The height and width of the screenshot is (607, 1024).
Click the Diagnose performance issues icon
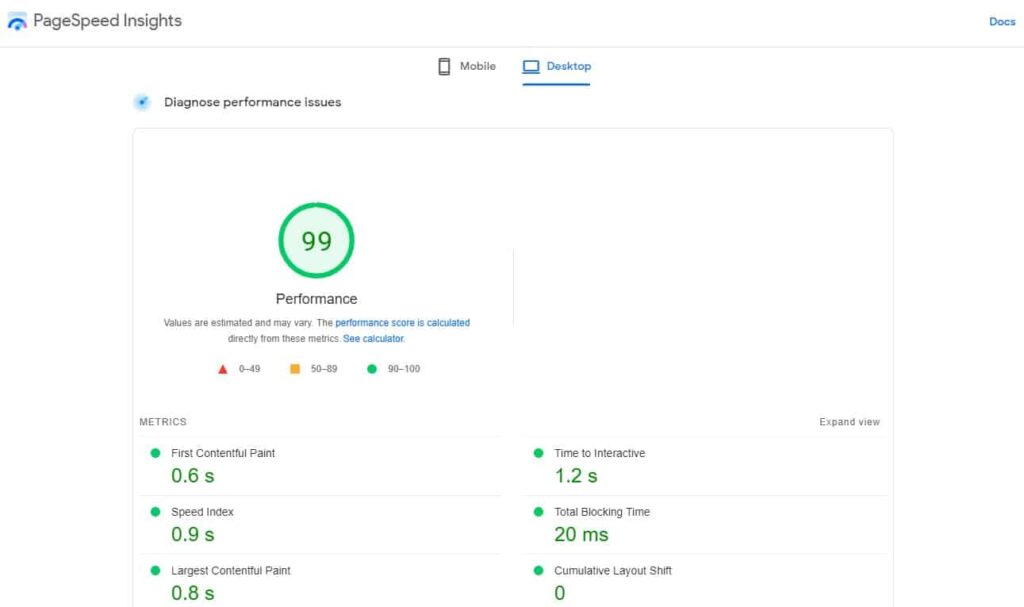(142, 102)
